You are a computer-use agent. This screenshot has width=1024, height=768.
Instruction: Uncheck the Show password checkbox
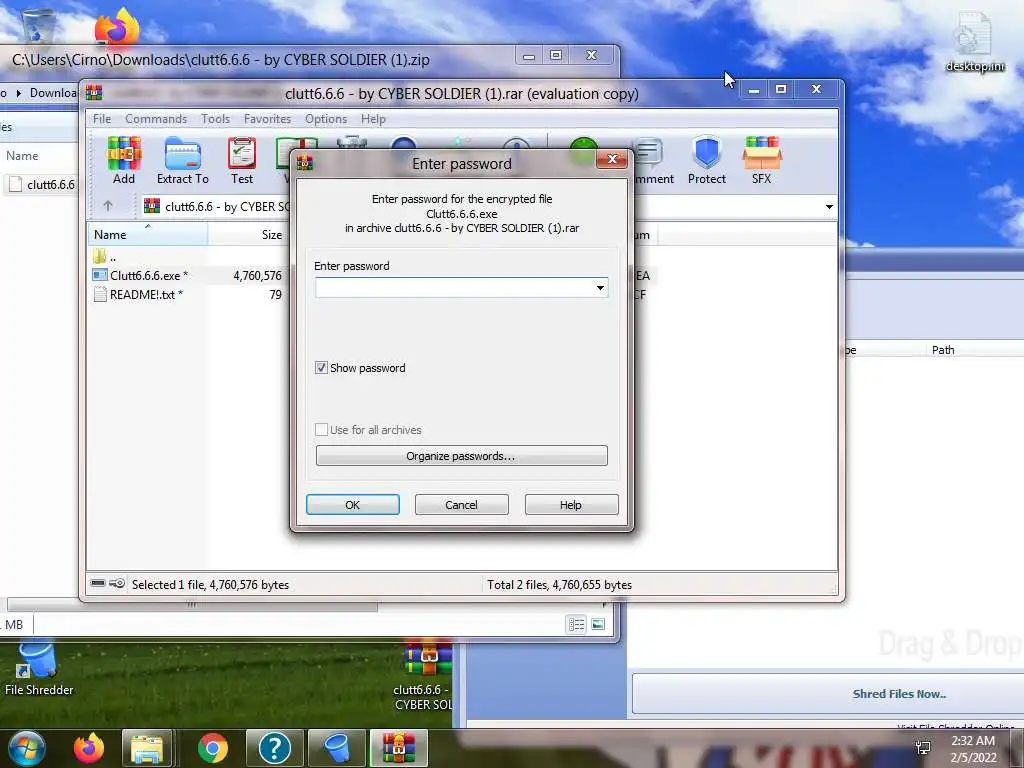click(x=321, y=368)
